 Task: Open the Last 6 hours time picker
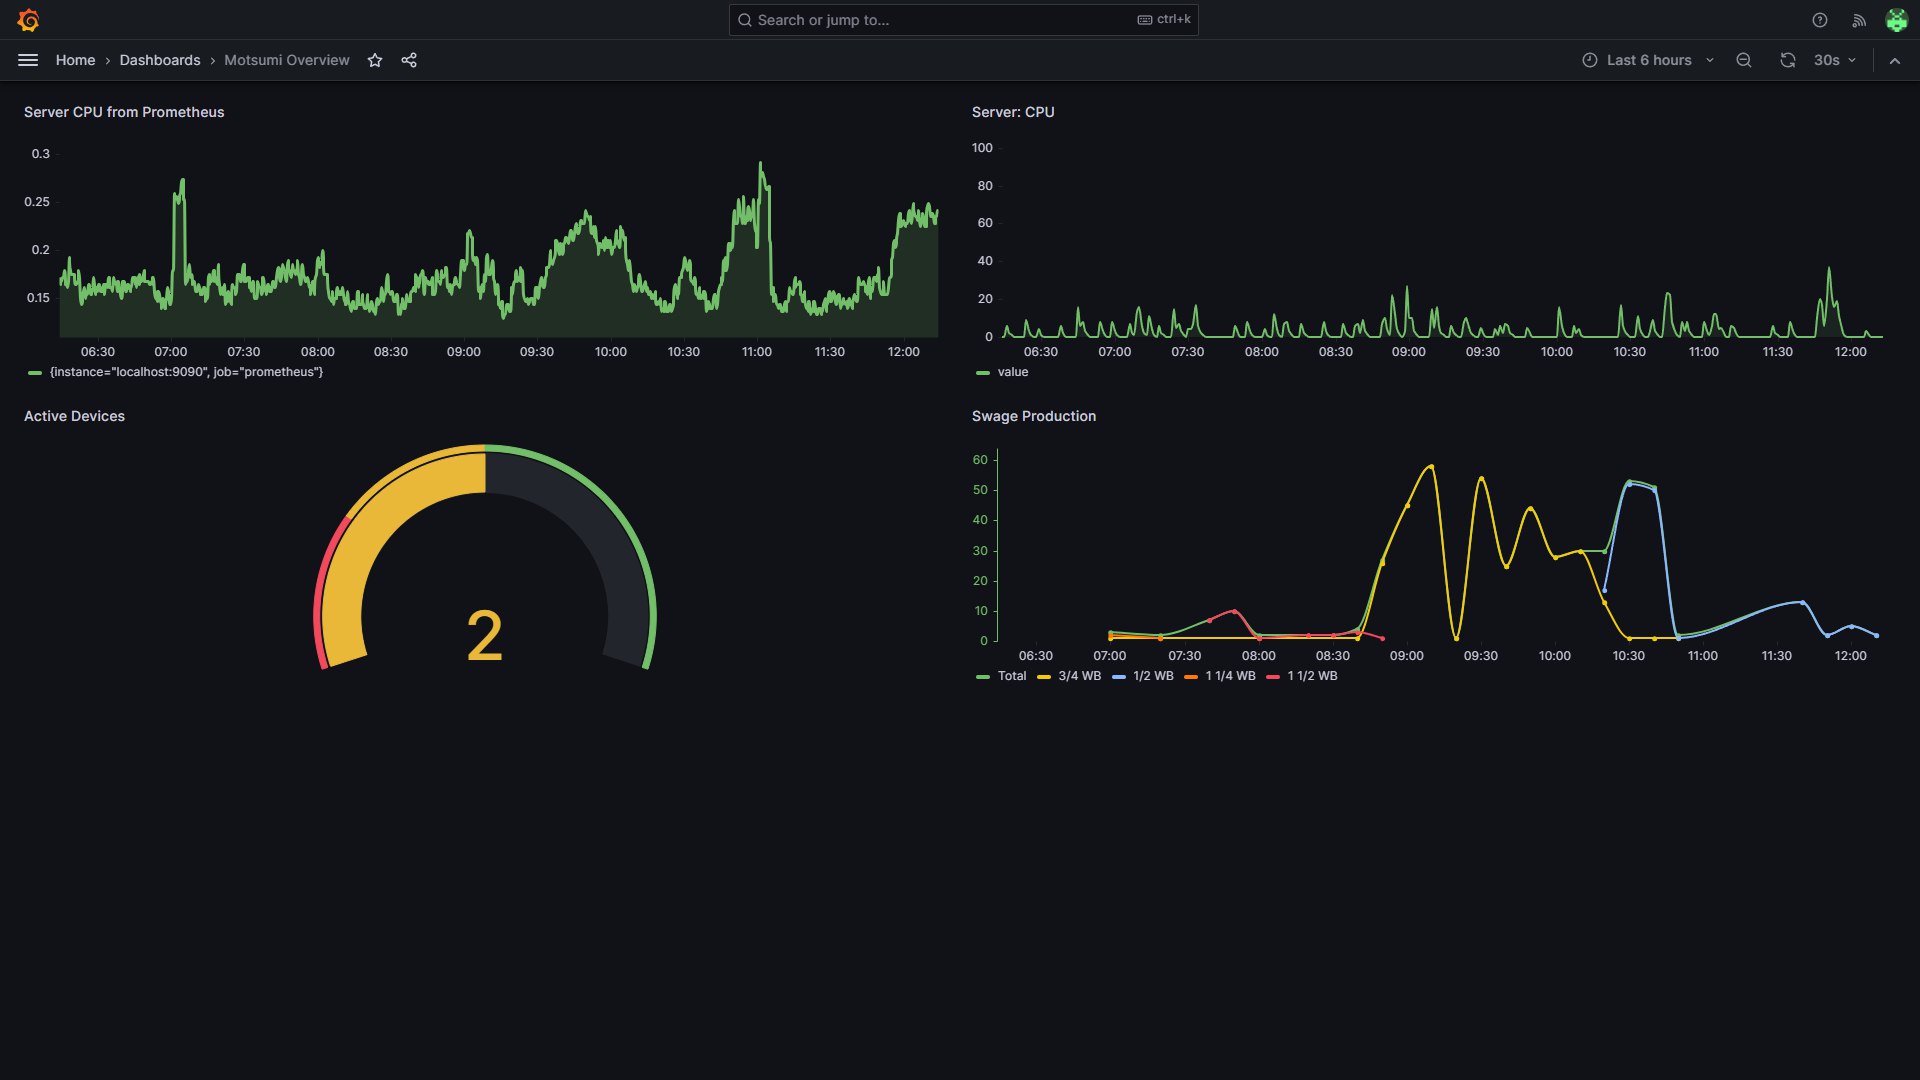click(1648, 60)
